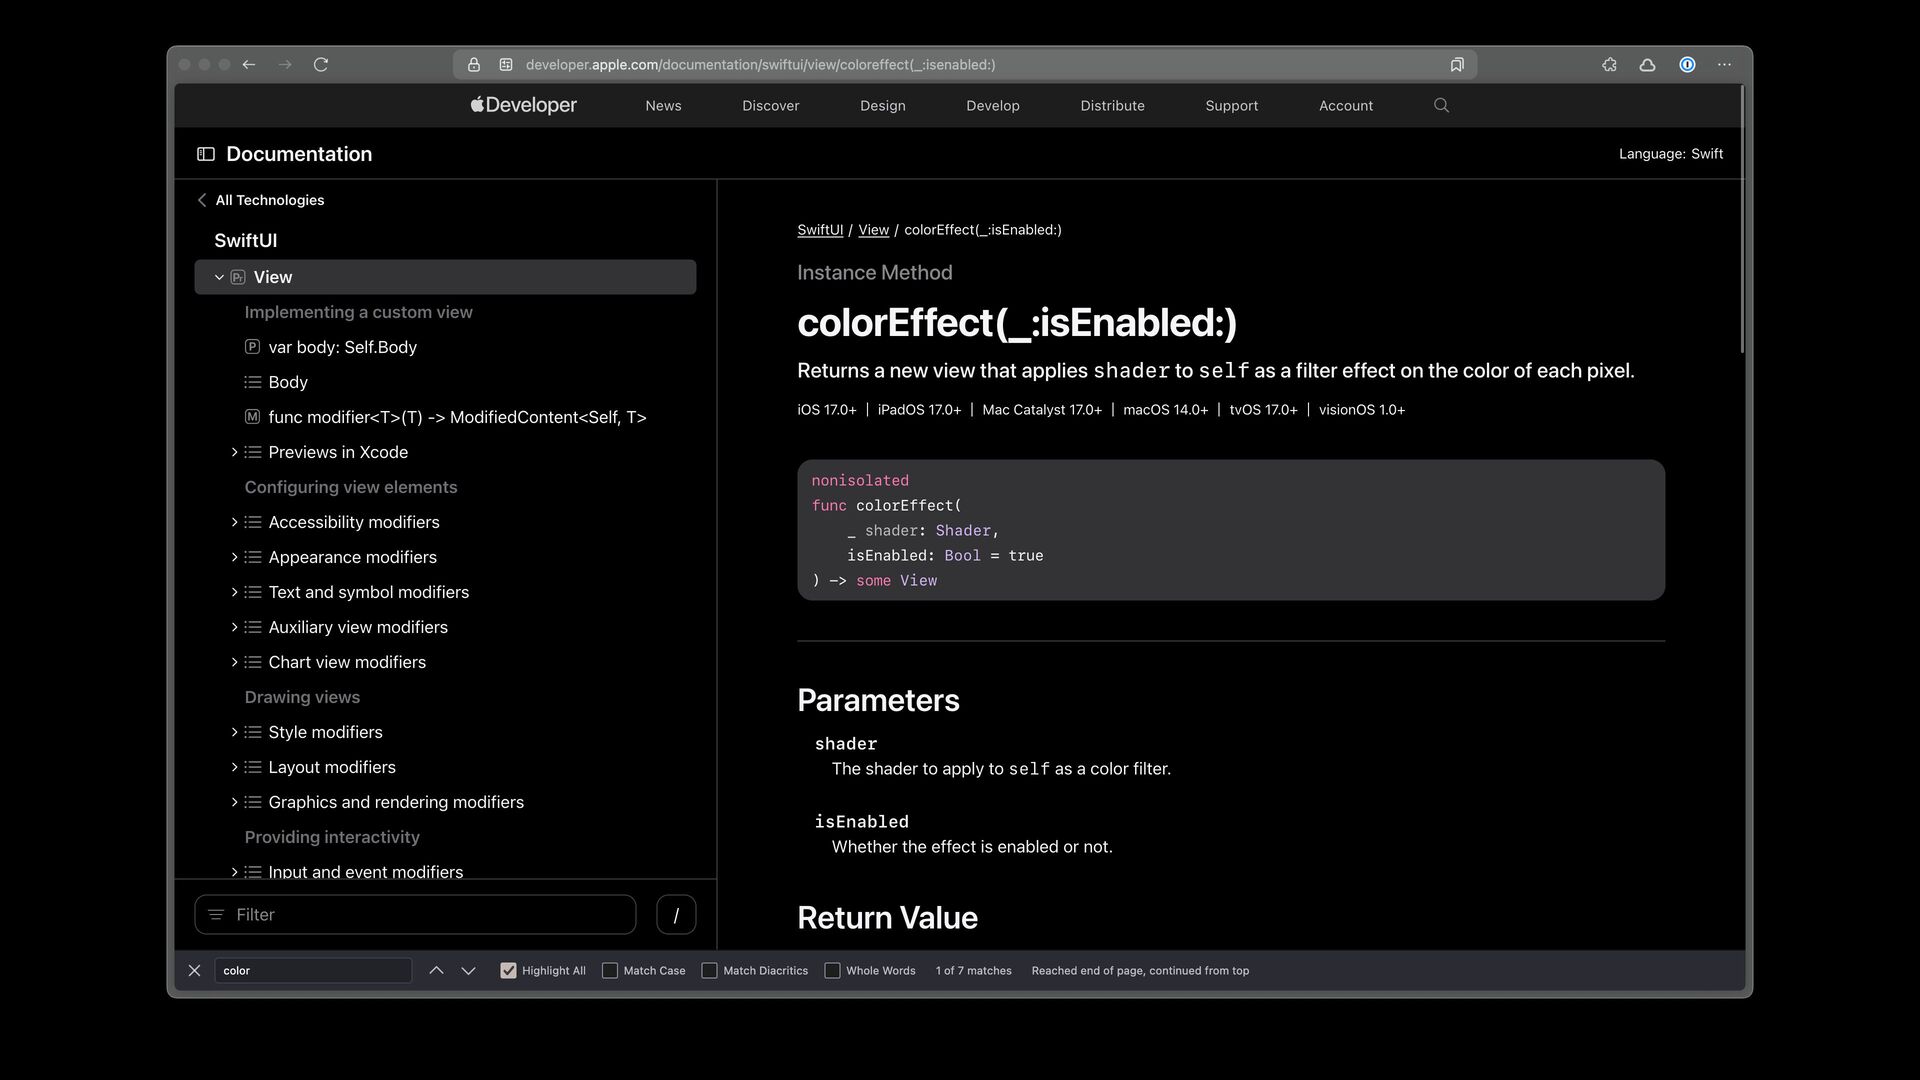
Task: Open Input and event modifiers entry
Action: point(365,872)
